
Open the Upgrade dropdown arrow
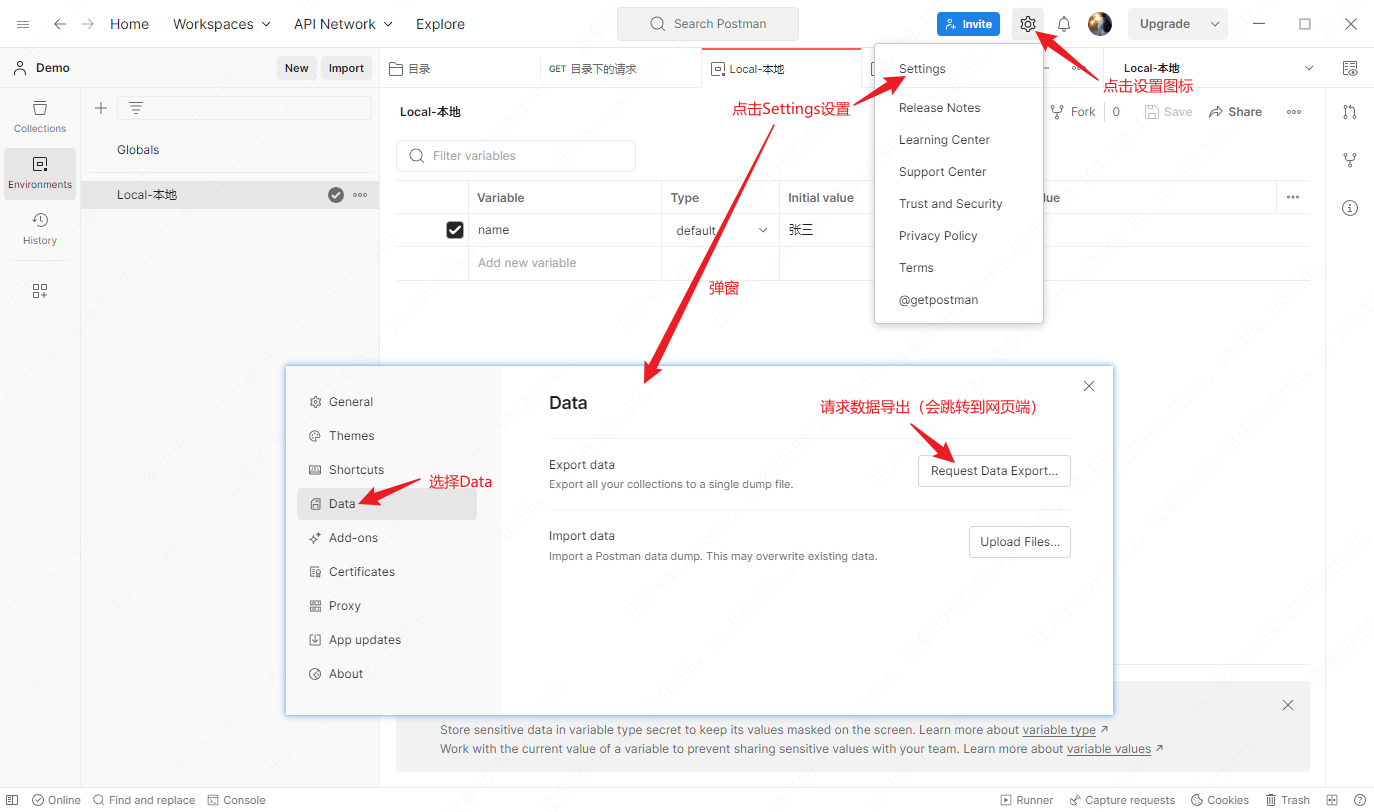point(1215,24)
